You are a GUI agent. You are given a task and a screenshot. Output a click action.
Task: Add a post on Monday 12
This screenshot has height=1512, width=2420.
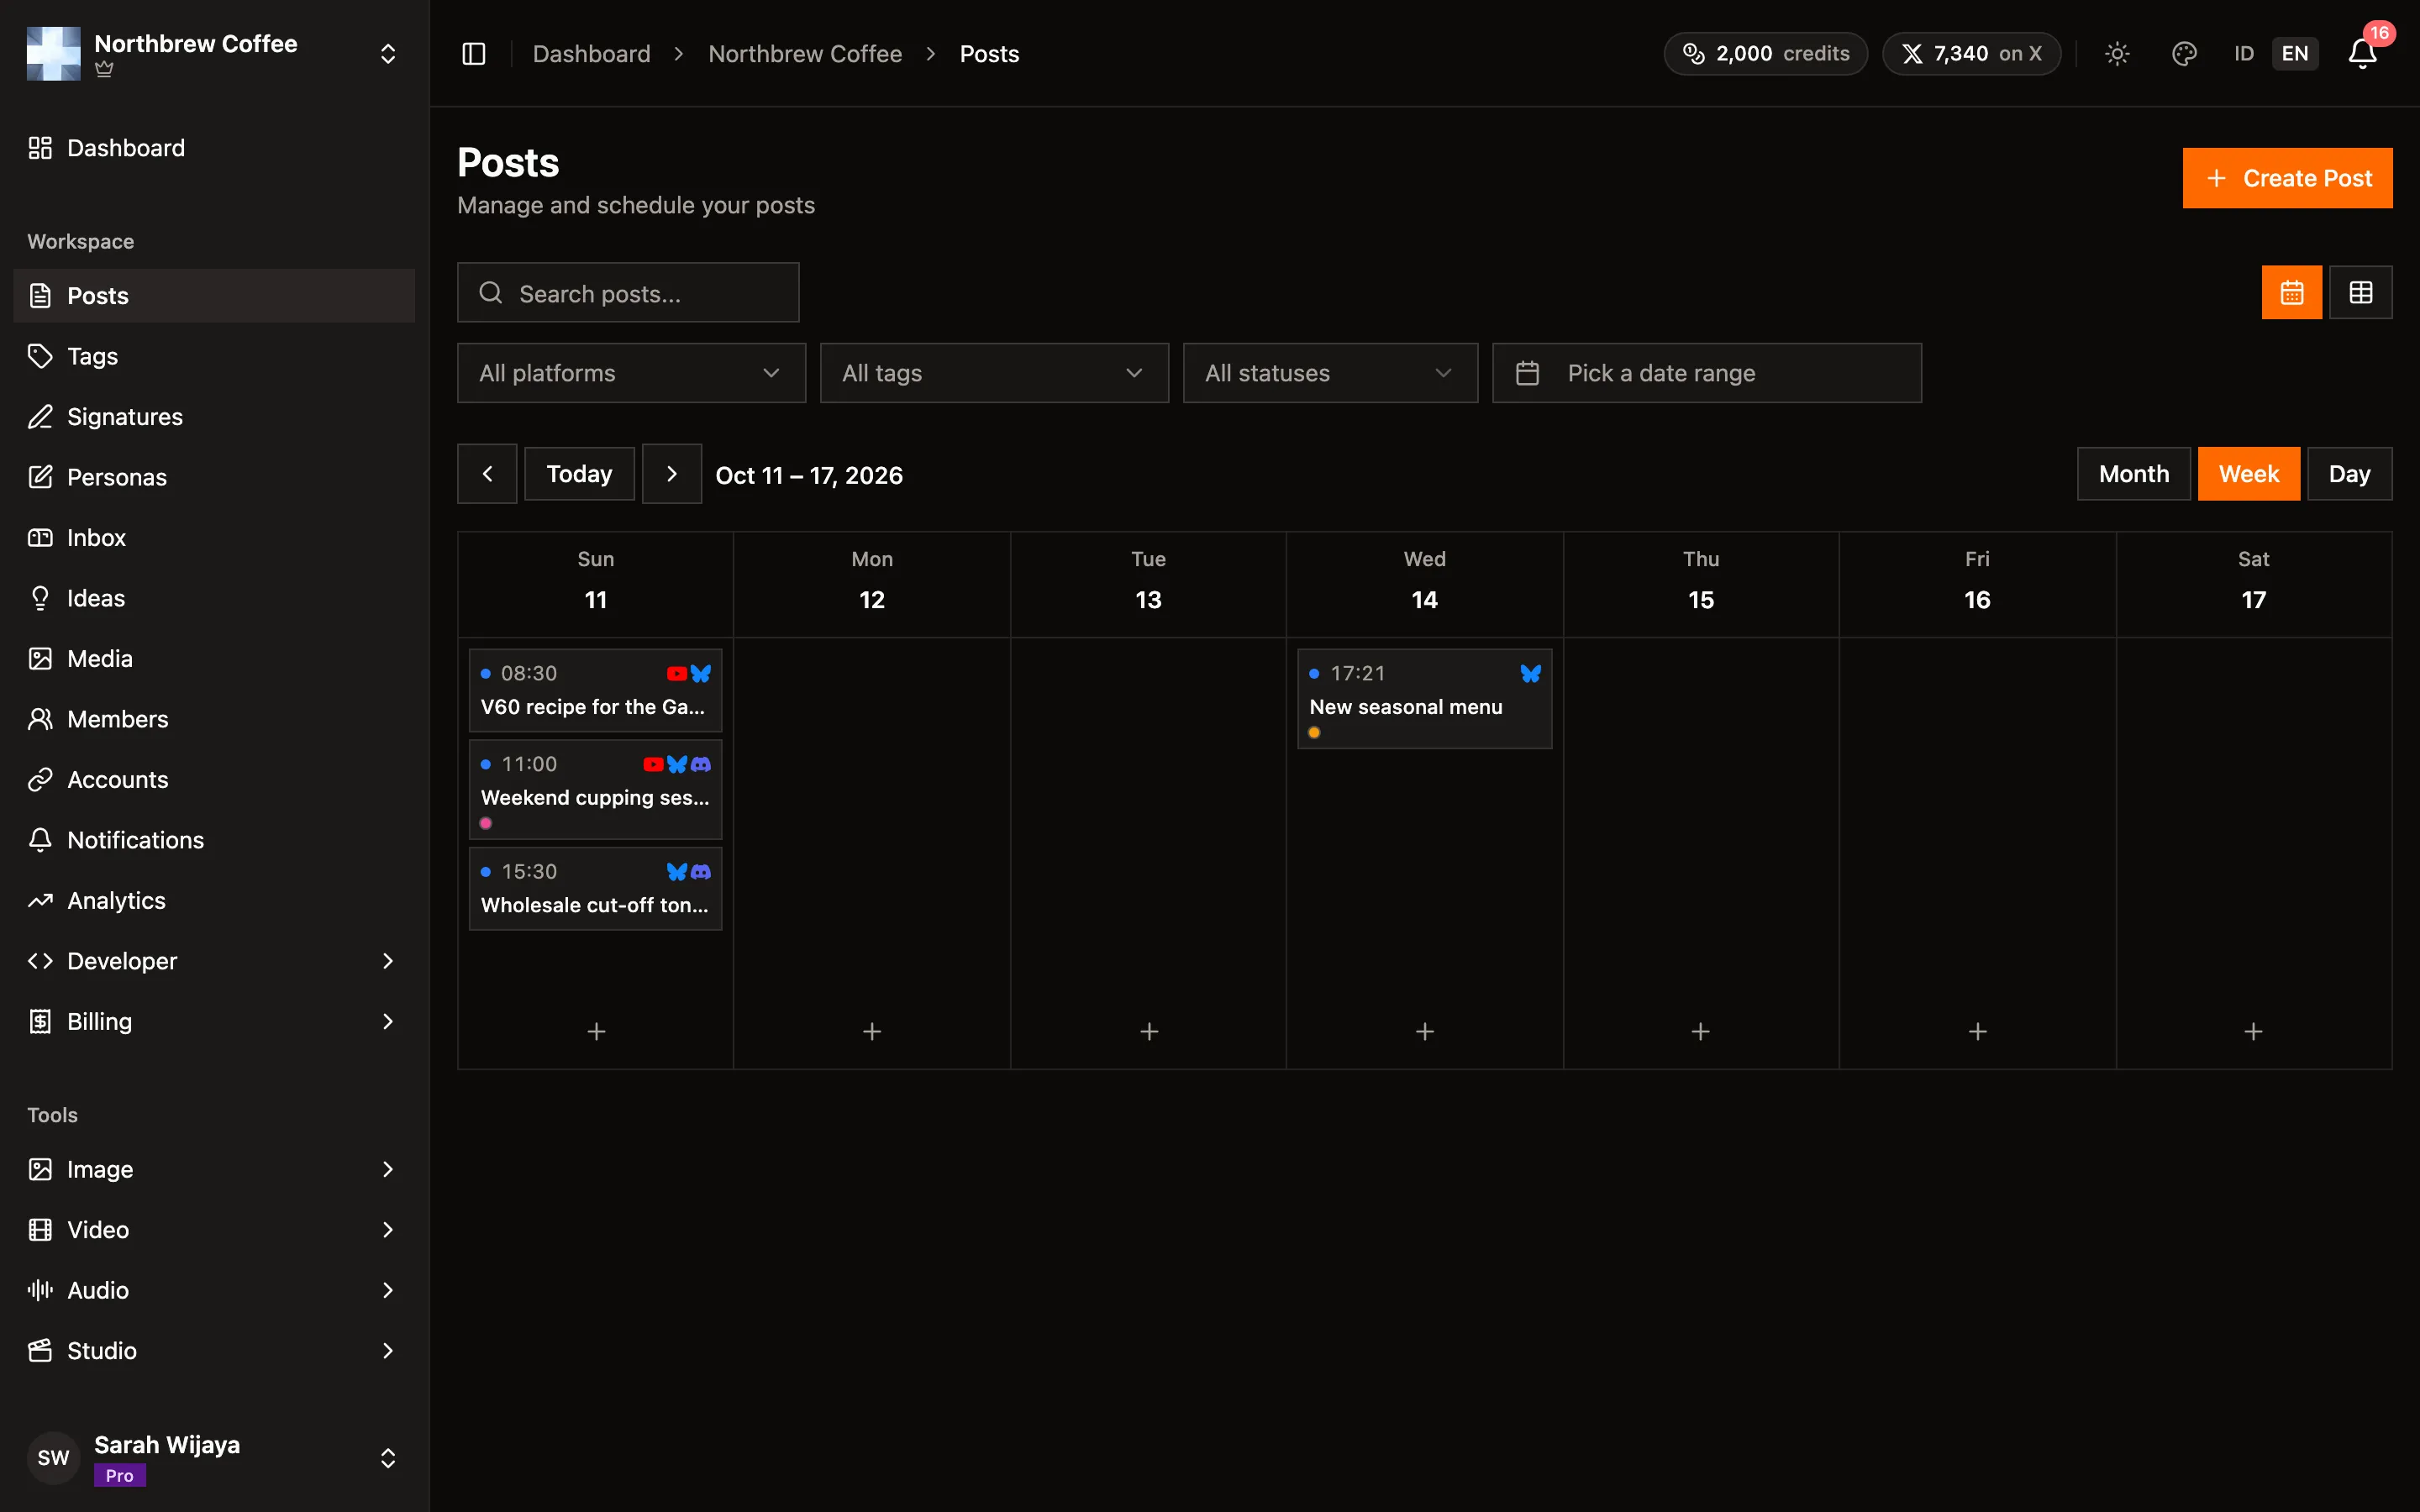tap(872, 1031)
